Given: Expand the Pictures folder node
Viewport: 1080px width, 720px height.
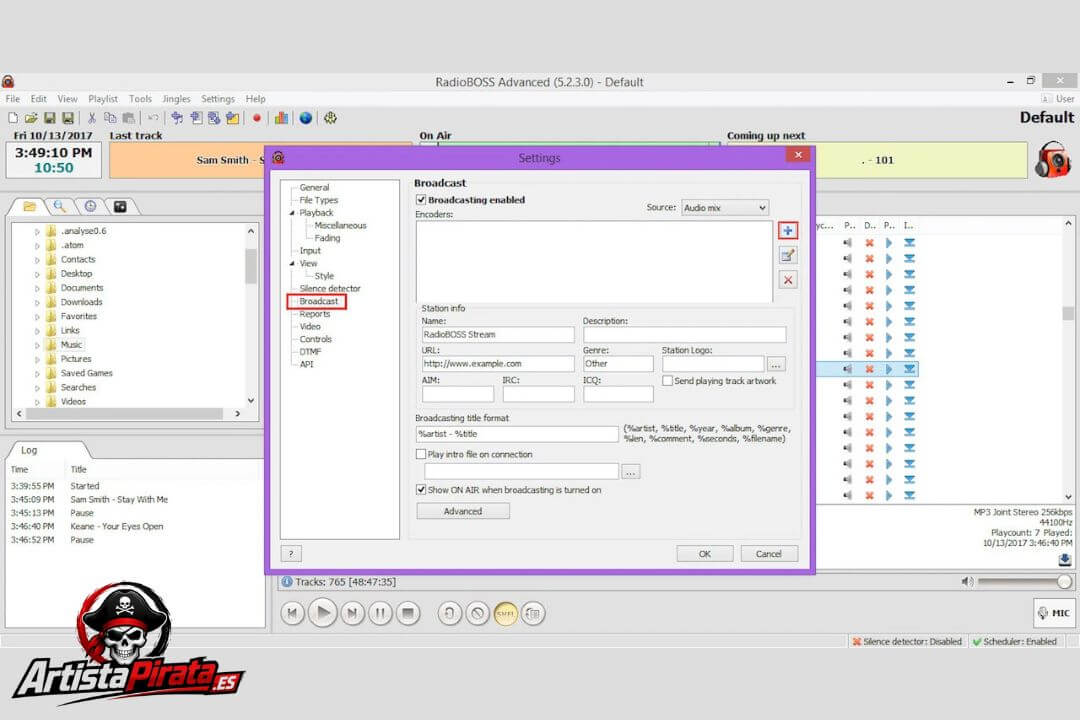Looking at the screenshot, I should (x=37, y=359).
